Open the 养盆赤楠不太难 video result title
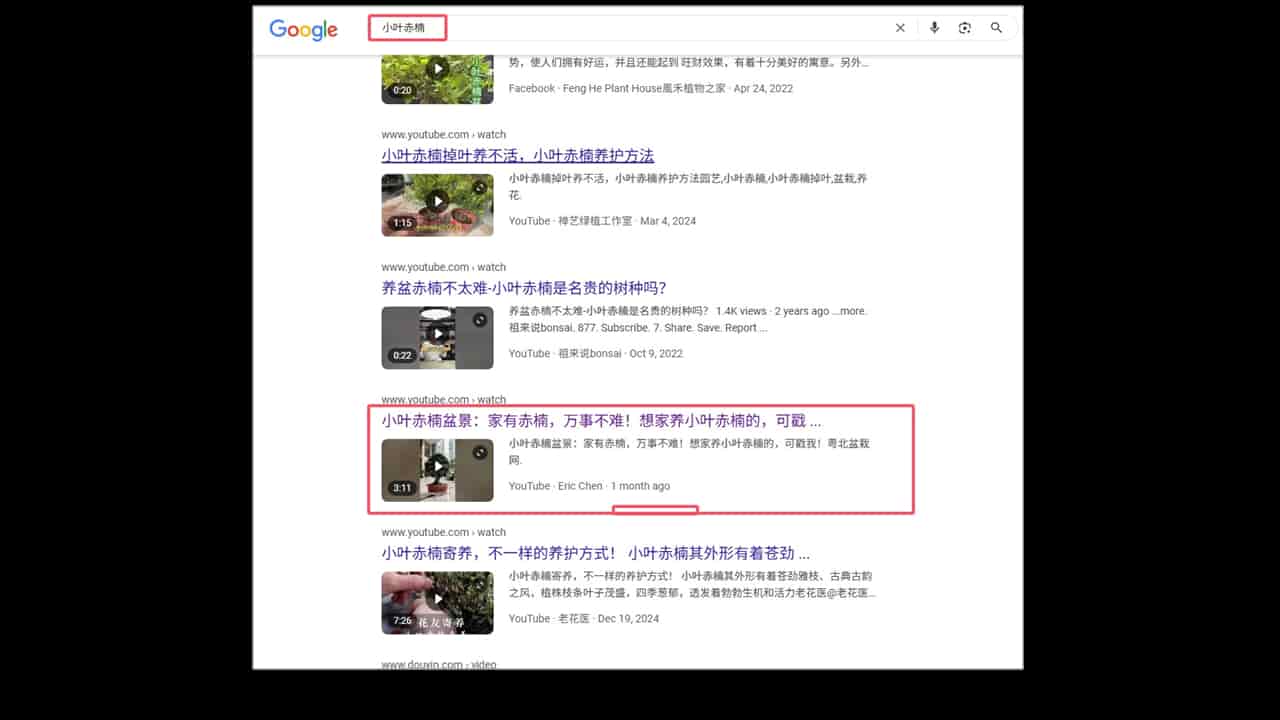1280x720 pixels. tap(523, 288)
